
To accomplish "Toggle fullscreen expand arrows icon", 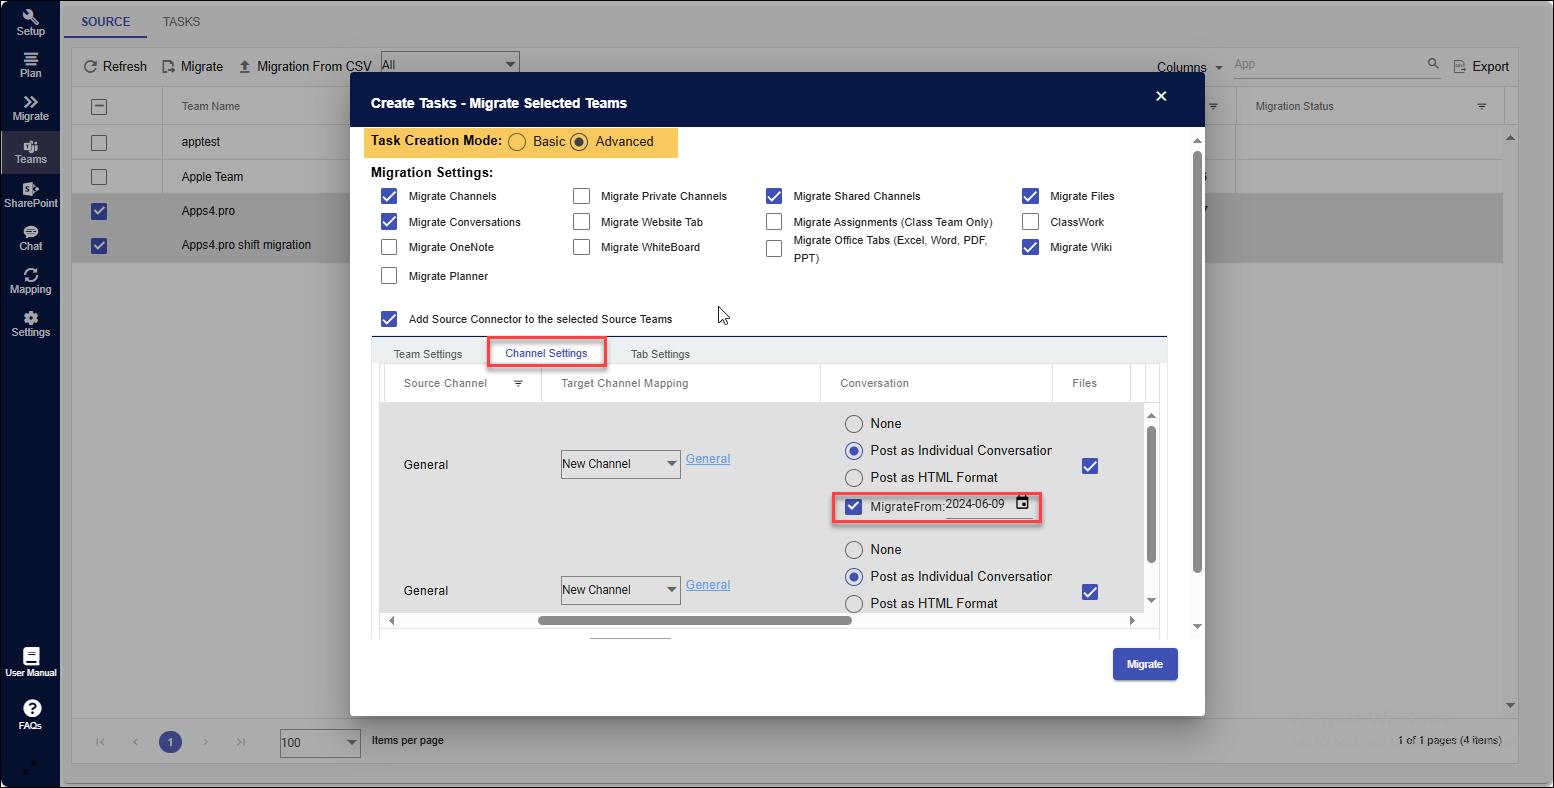I will (x=30, y=768).
